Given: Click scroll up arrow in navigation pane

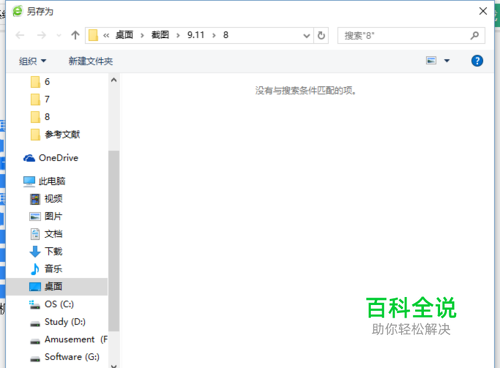Looking at the screenshot, I should pos(114,80).
